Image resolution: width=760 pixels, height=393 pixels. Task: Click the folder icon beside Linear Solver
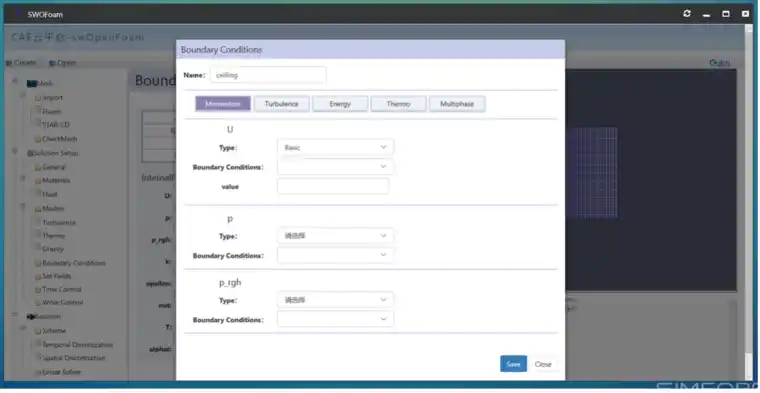click(38, 373)
